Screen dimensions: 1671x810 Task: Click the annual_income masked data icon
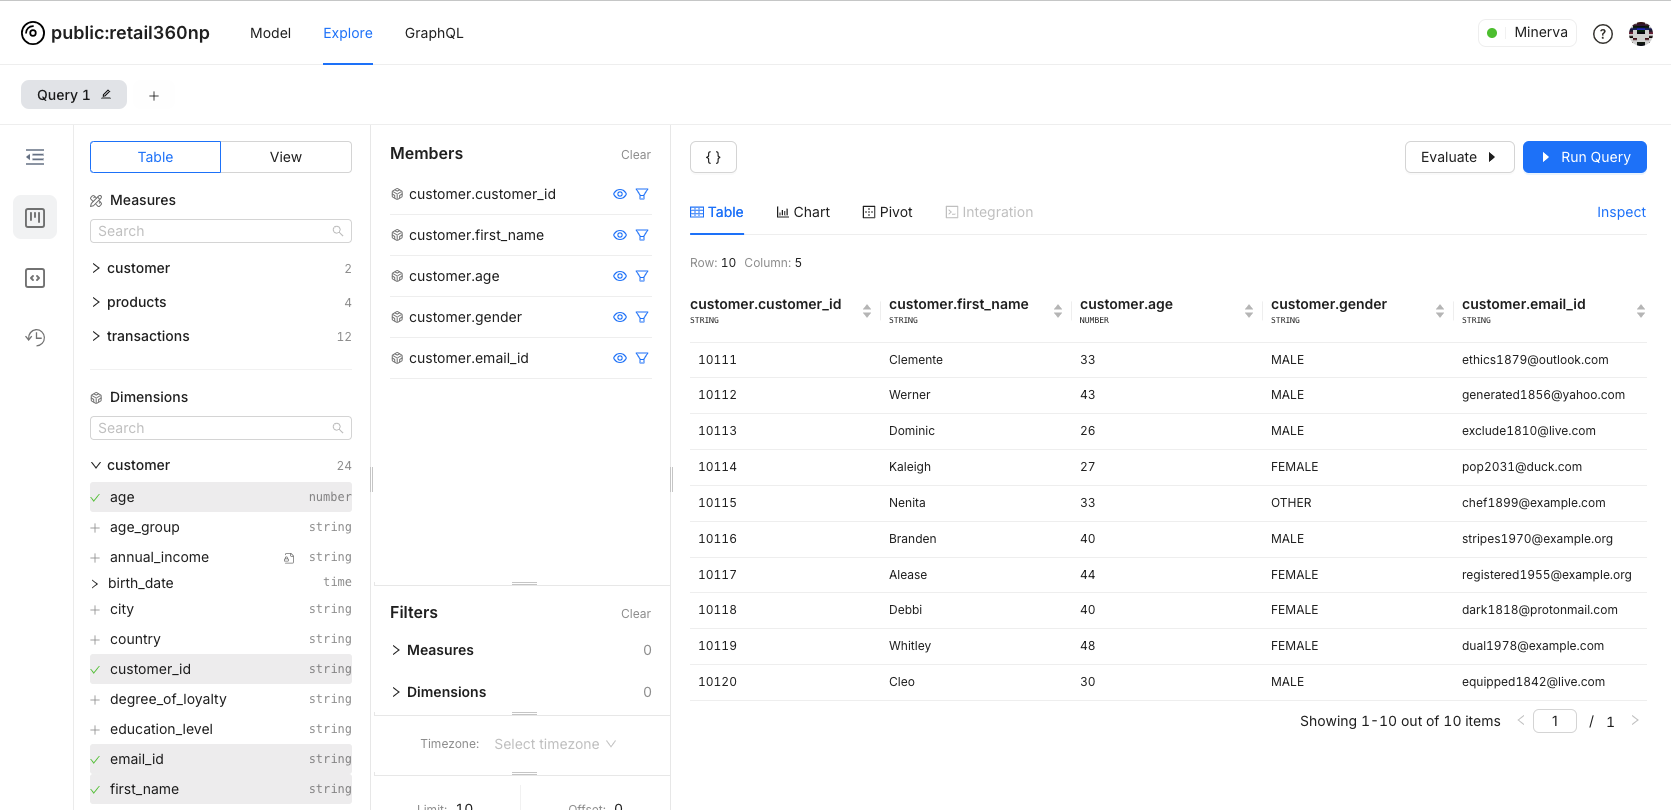pyautogui.click(x=289, y=558)
